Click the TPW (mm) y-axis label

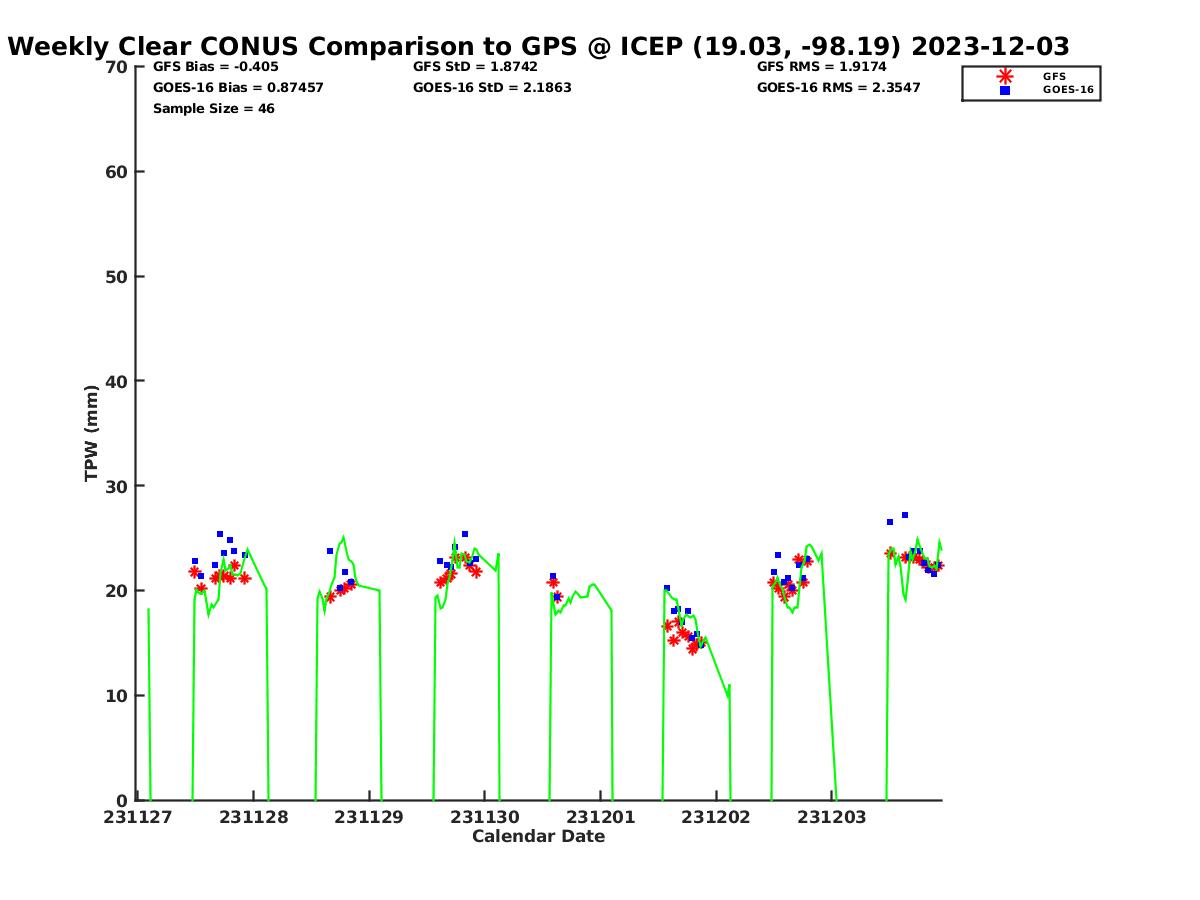click(92, 433)
